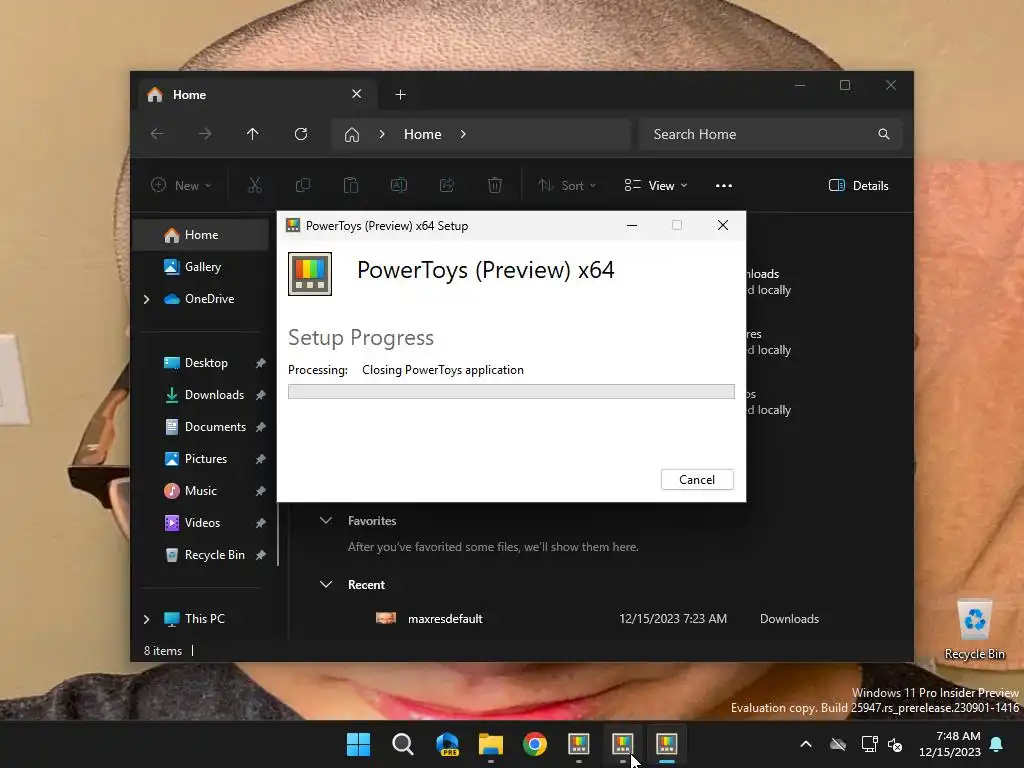
Task: Collapse the Recent section
Action: pos(326,584)
